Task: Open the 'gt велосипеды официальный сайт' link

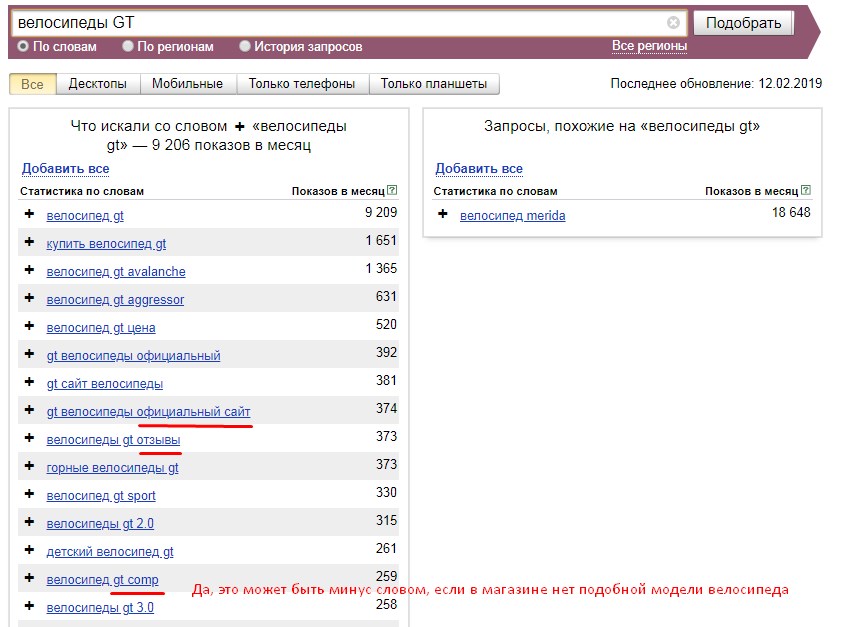Action: tap(148, 412)
